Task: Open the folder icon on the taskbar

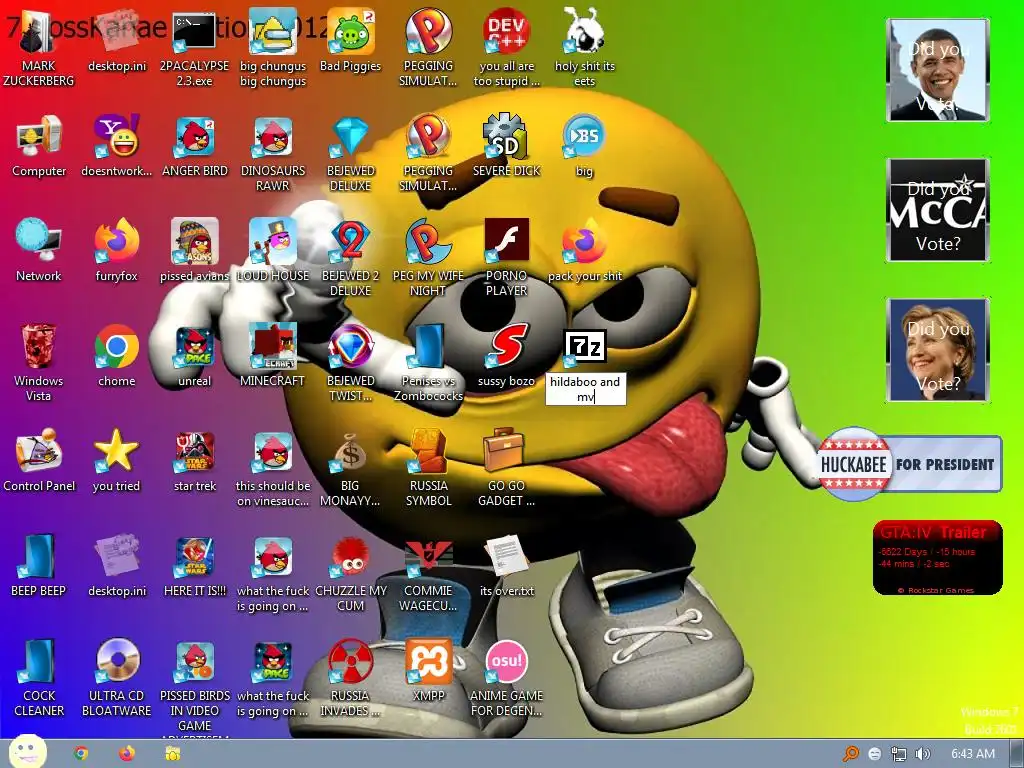Action: pyautogui.click(x=172, y=754)
